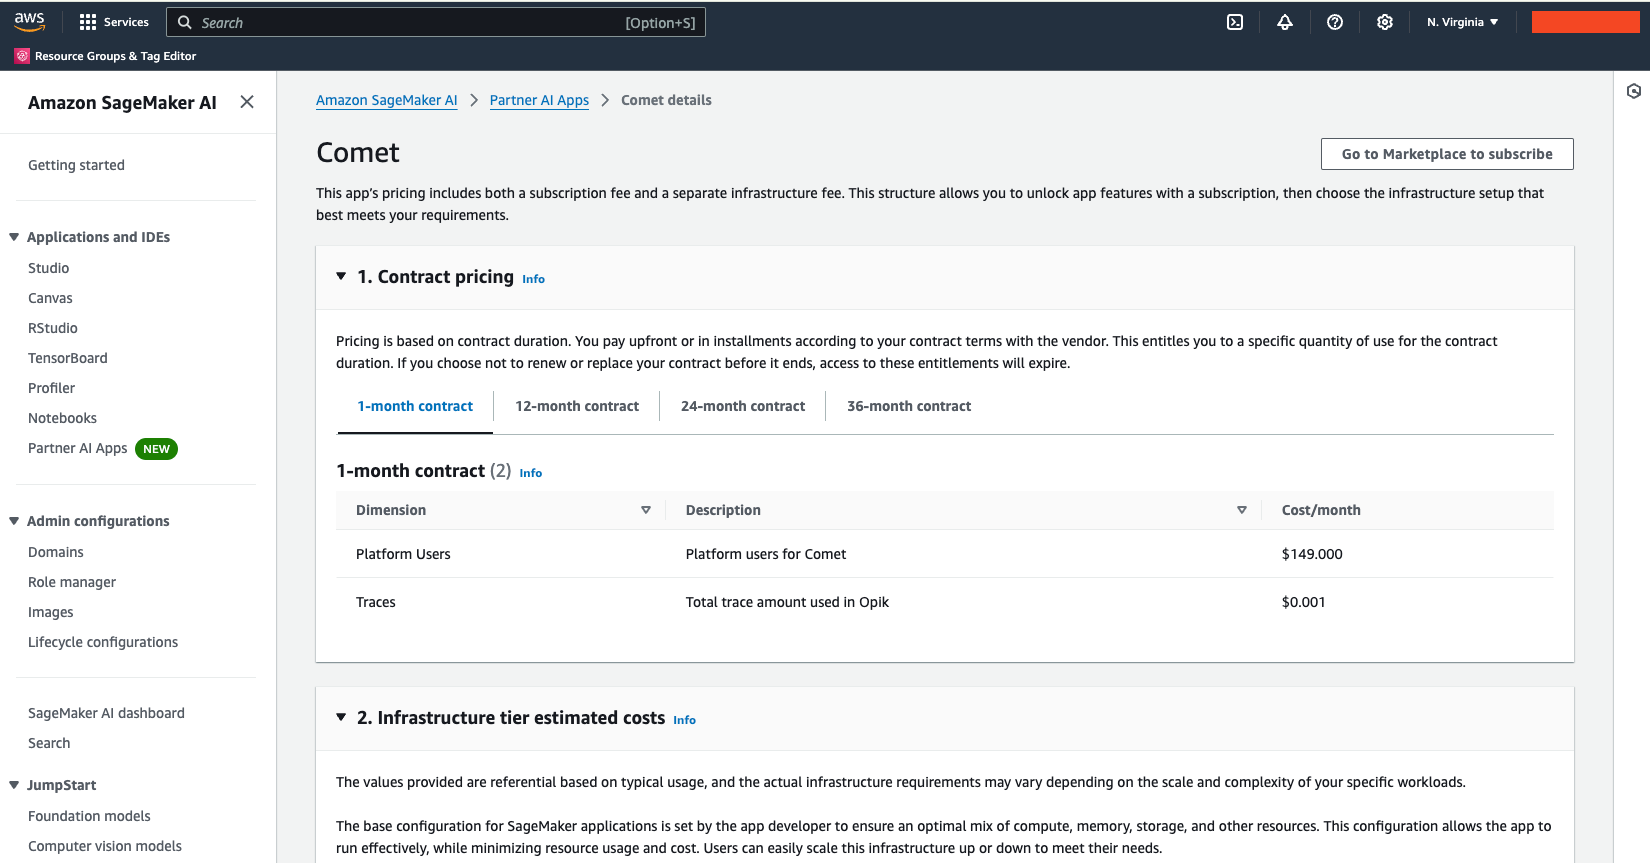
Task: Open the sidebar Search link
Action: coord(49,743)
